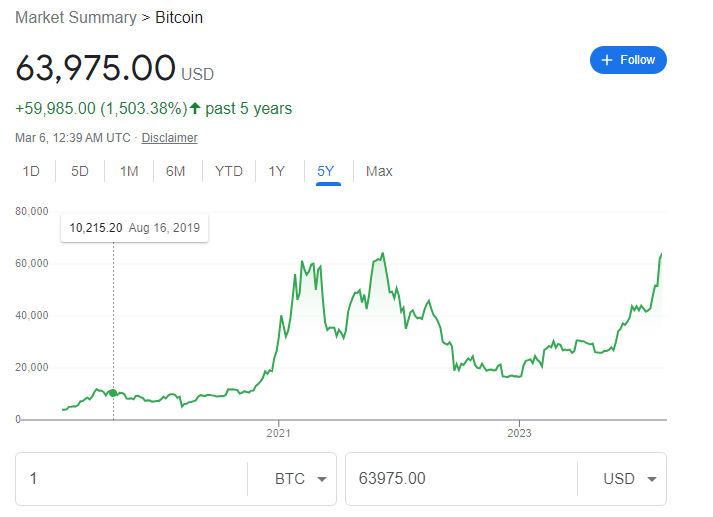Show the YTD chart range
The width and height of the screenshot is (713, 517).
[229, 171]
